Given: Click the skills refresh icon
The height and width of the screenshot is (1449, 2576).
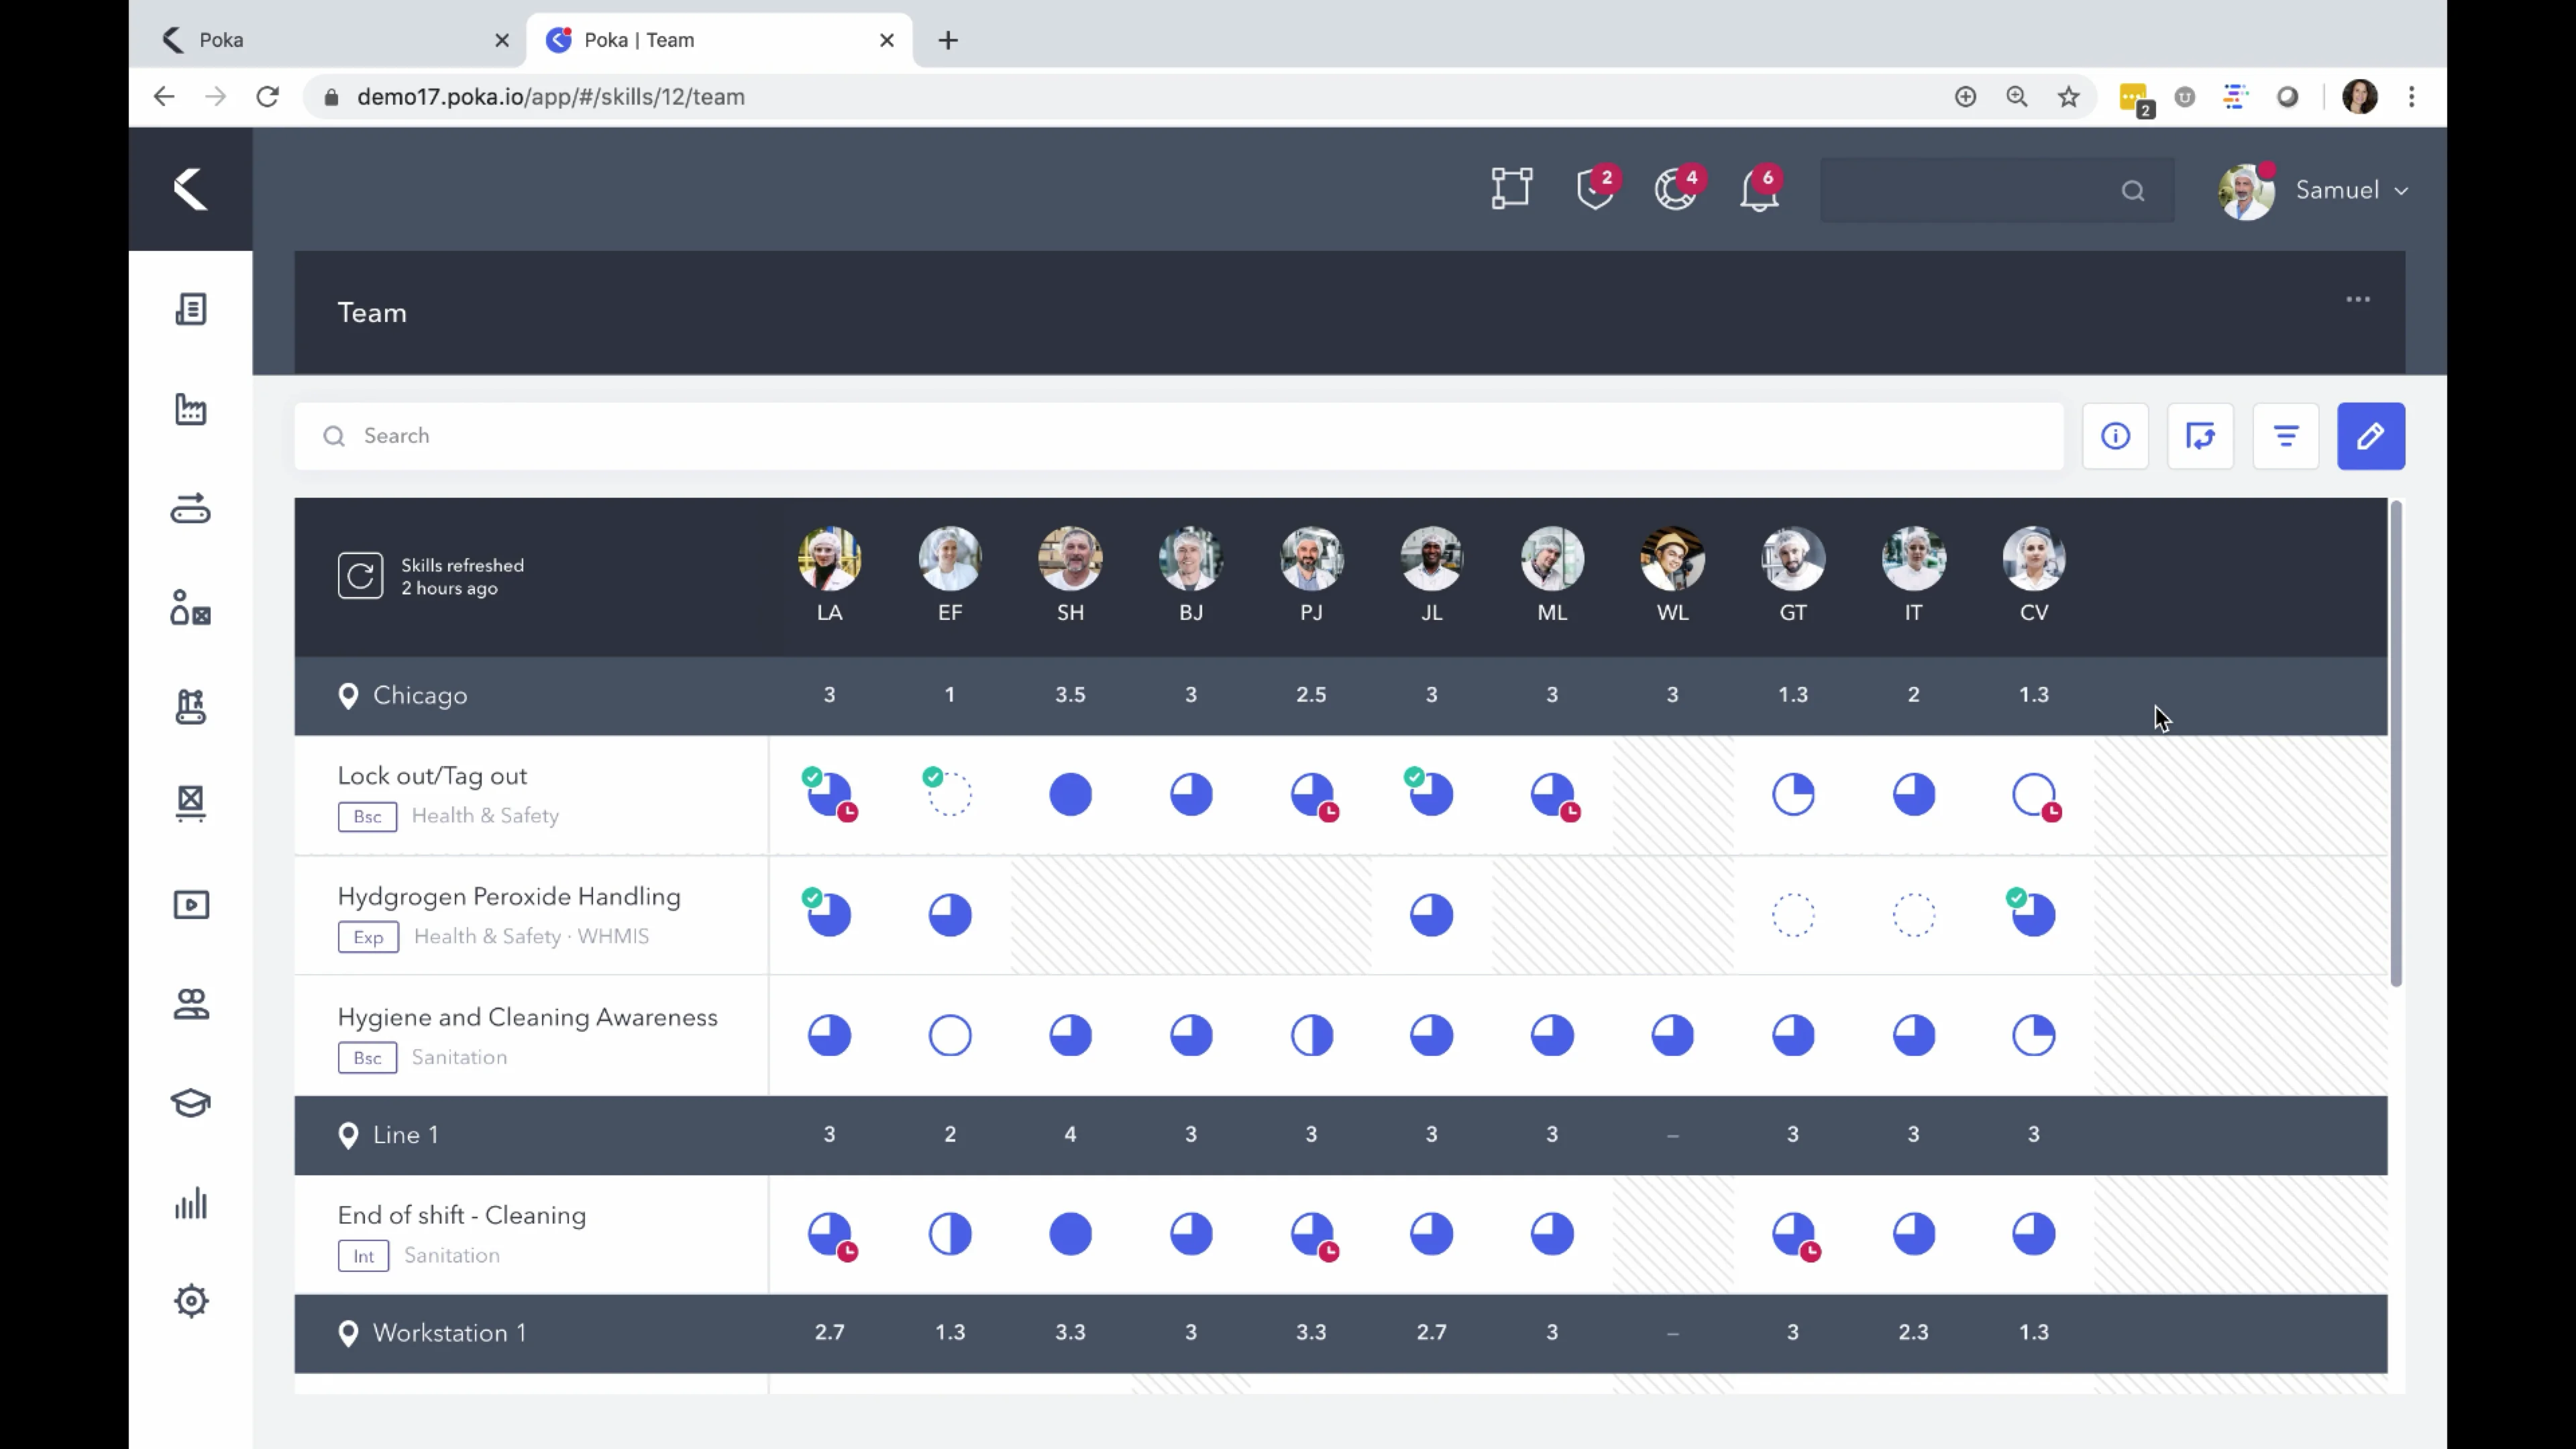Looking at the screenshot, I should [x=360, y=576].
